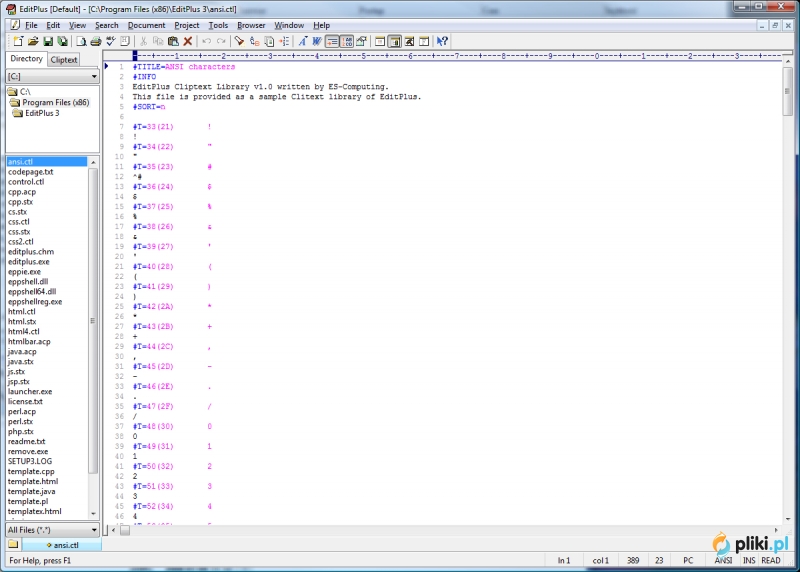
Task: Open Print Preview from the toolbar
Action: 81,41
